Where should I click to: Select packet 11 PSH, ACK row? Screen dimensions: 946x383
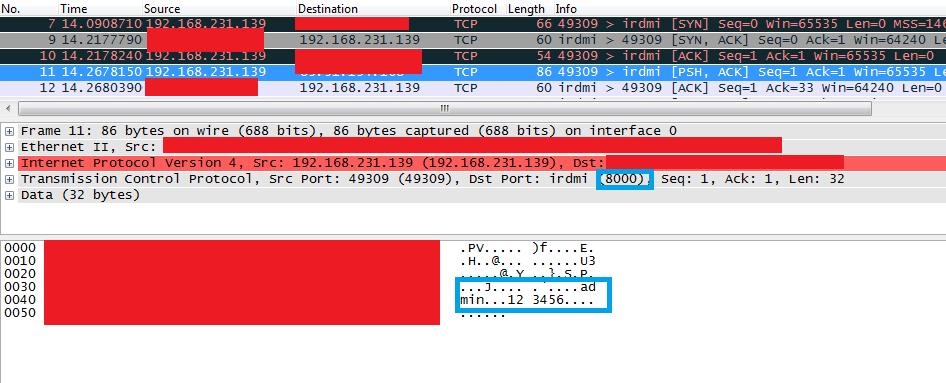473,72
